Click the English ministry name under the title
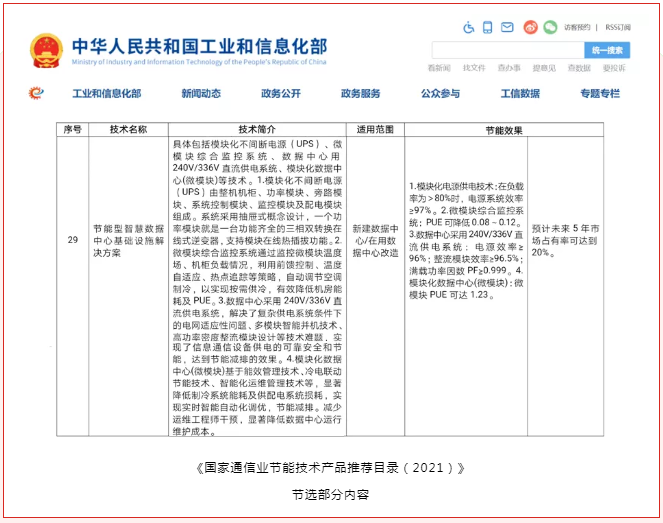This screenshot has width=663, height=523. (x=199, y=62)
